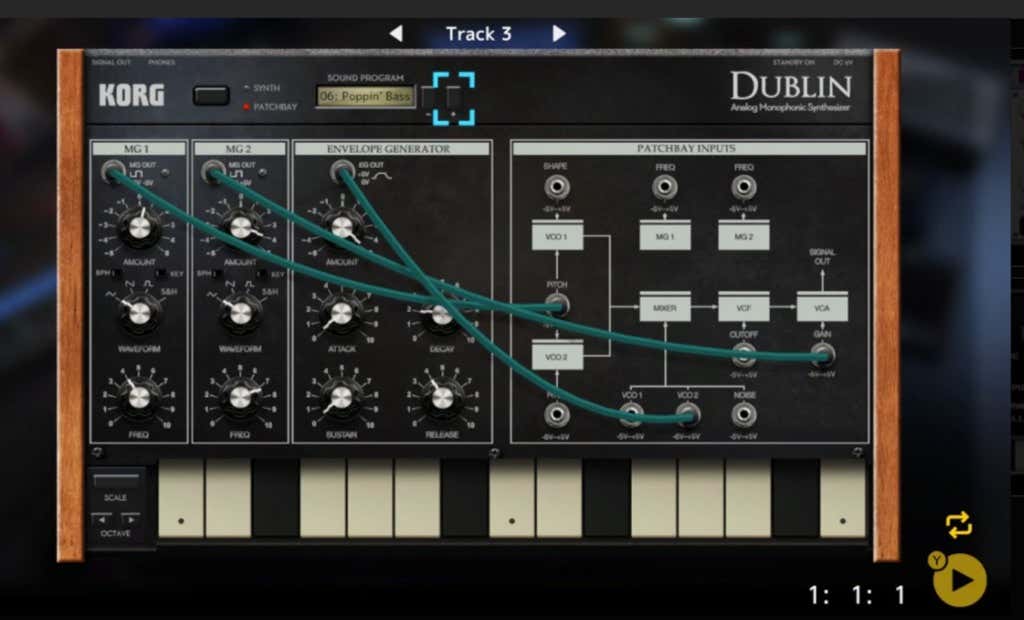Click the MG 1 AMOUNT knob
This screenshot has width=1024, height=620.
pos(139,229)
